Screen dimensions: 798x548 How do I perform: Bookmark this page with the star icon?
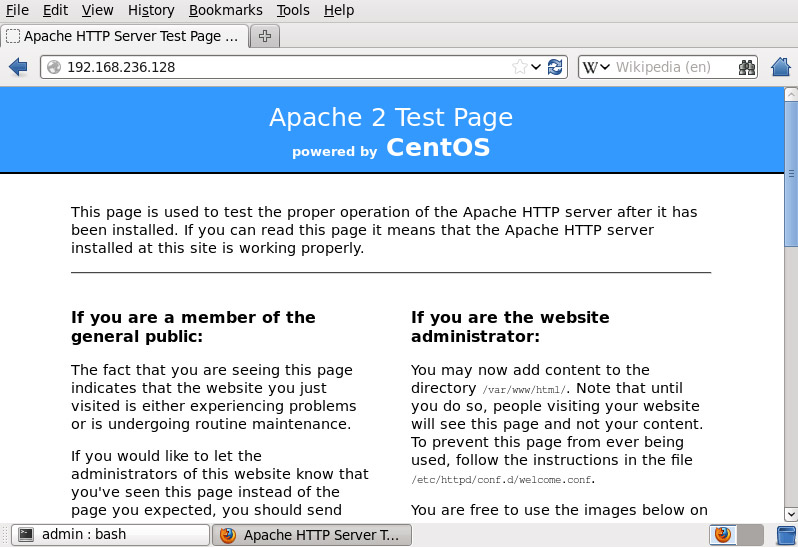[520, 67]
